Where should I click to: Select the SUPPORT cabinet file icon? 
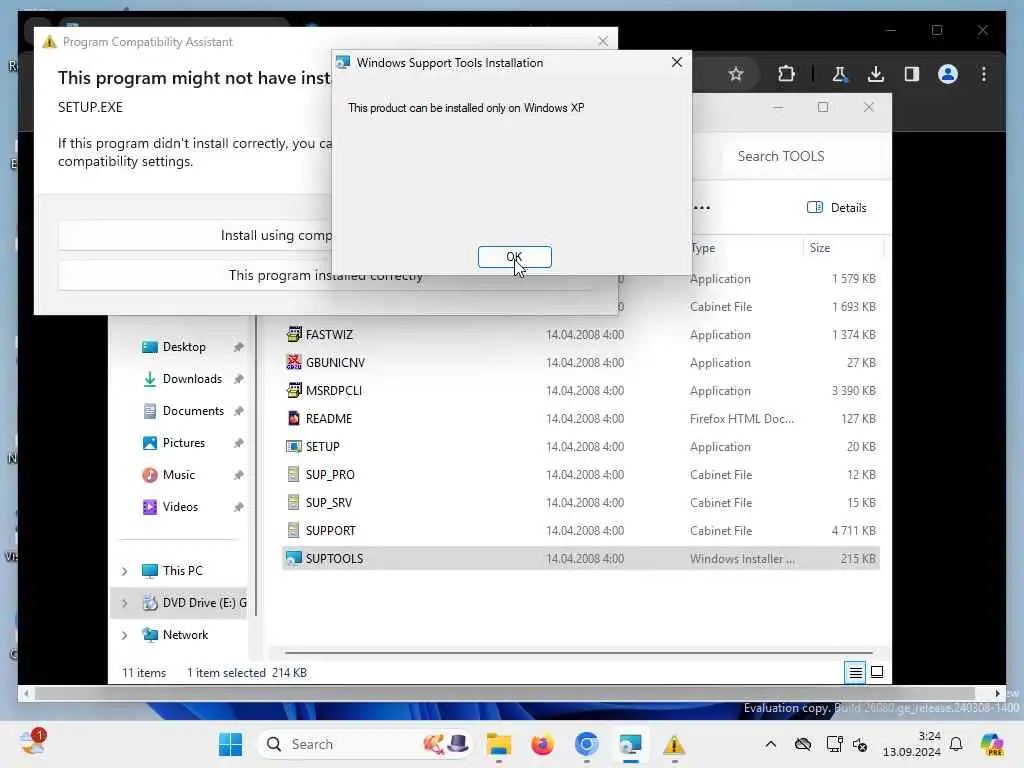(x=294, y=530)
